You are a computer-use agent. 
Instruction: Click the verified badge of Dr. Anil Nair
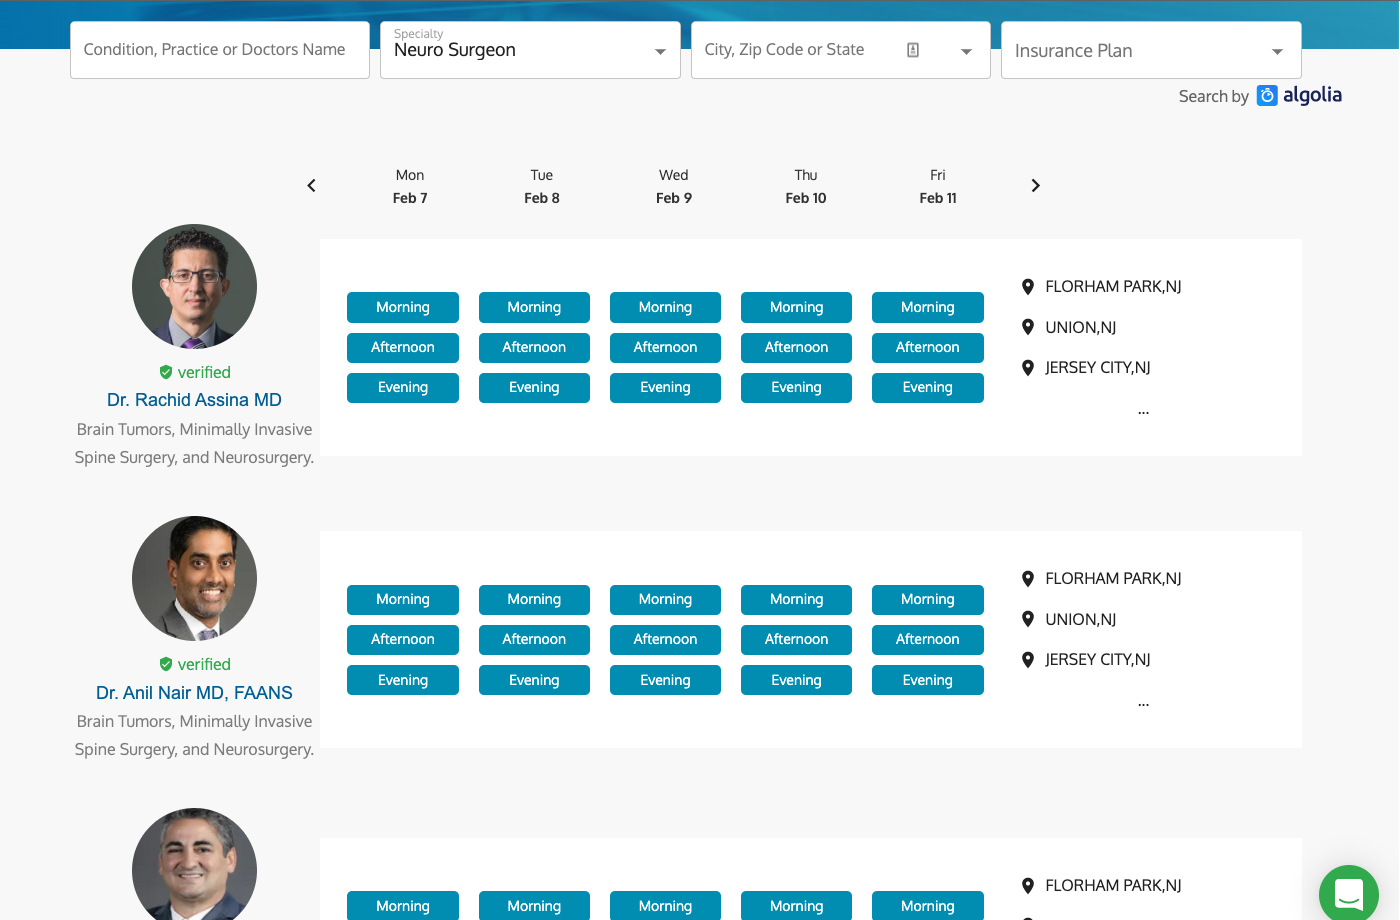(194, 664)
